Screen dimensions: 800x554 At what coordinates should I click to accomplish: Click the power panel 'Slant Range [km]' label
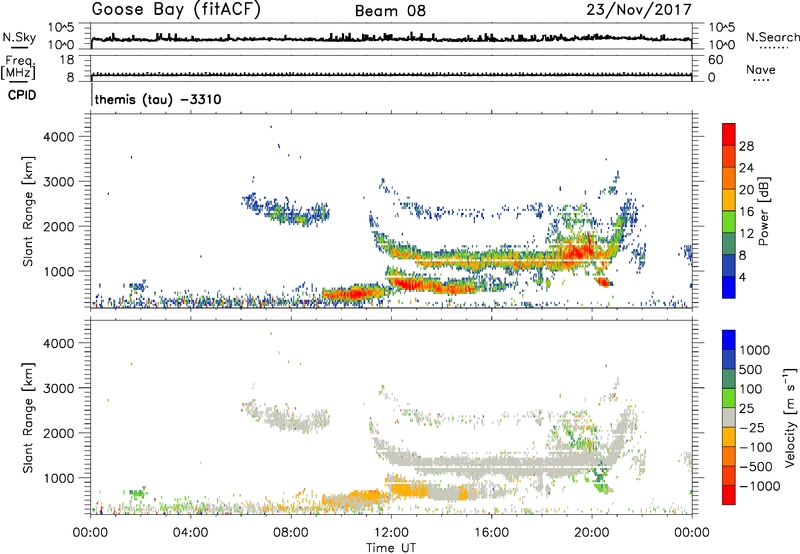[28, 211]
